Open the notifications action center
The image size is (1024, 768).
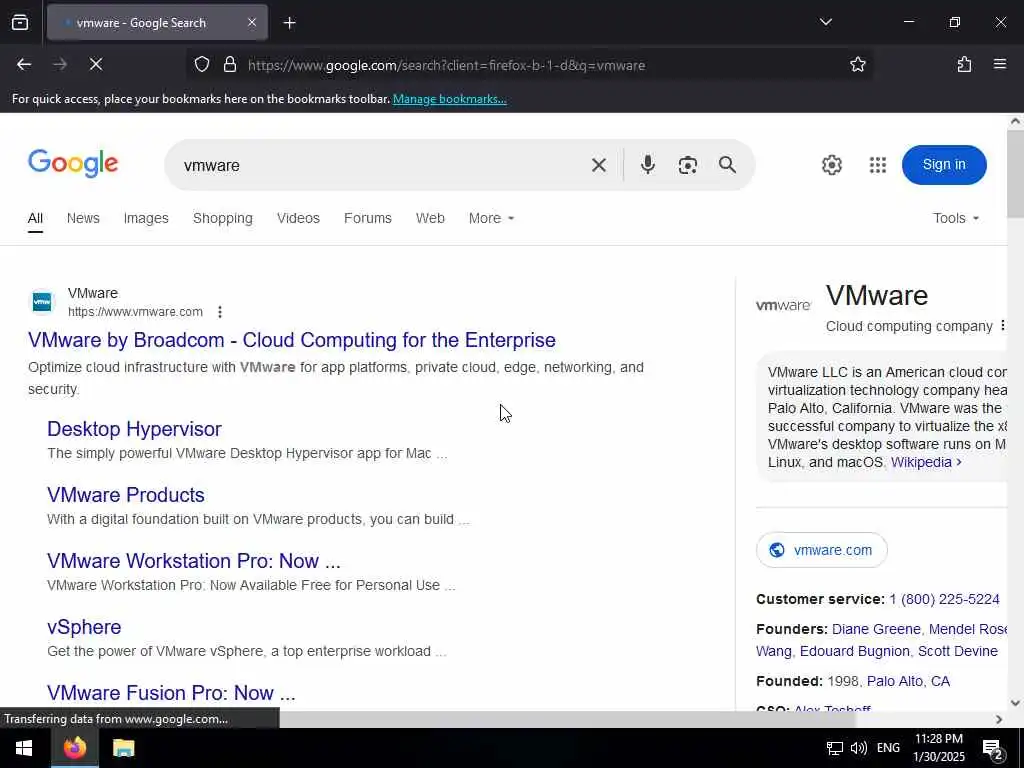pos(993,749)
